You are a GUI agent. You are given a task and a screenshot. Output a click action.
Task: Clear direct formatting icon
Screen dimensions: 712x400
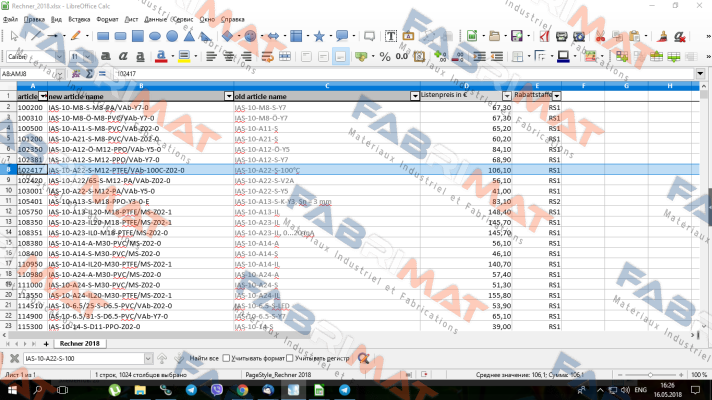[680, 36]
